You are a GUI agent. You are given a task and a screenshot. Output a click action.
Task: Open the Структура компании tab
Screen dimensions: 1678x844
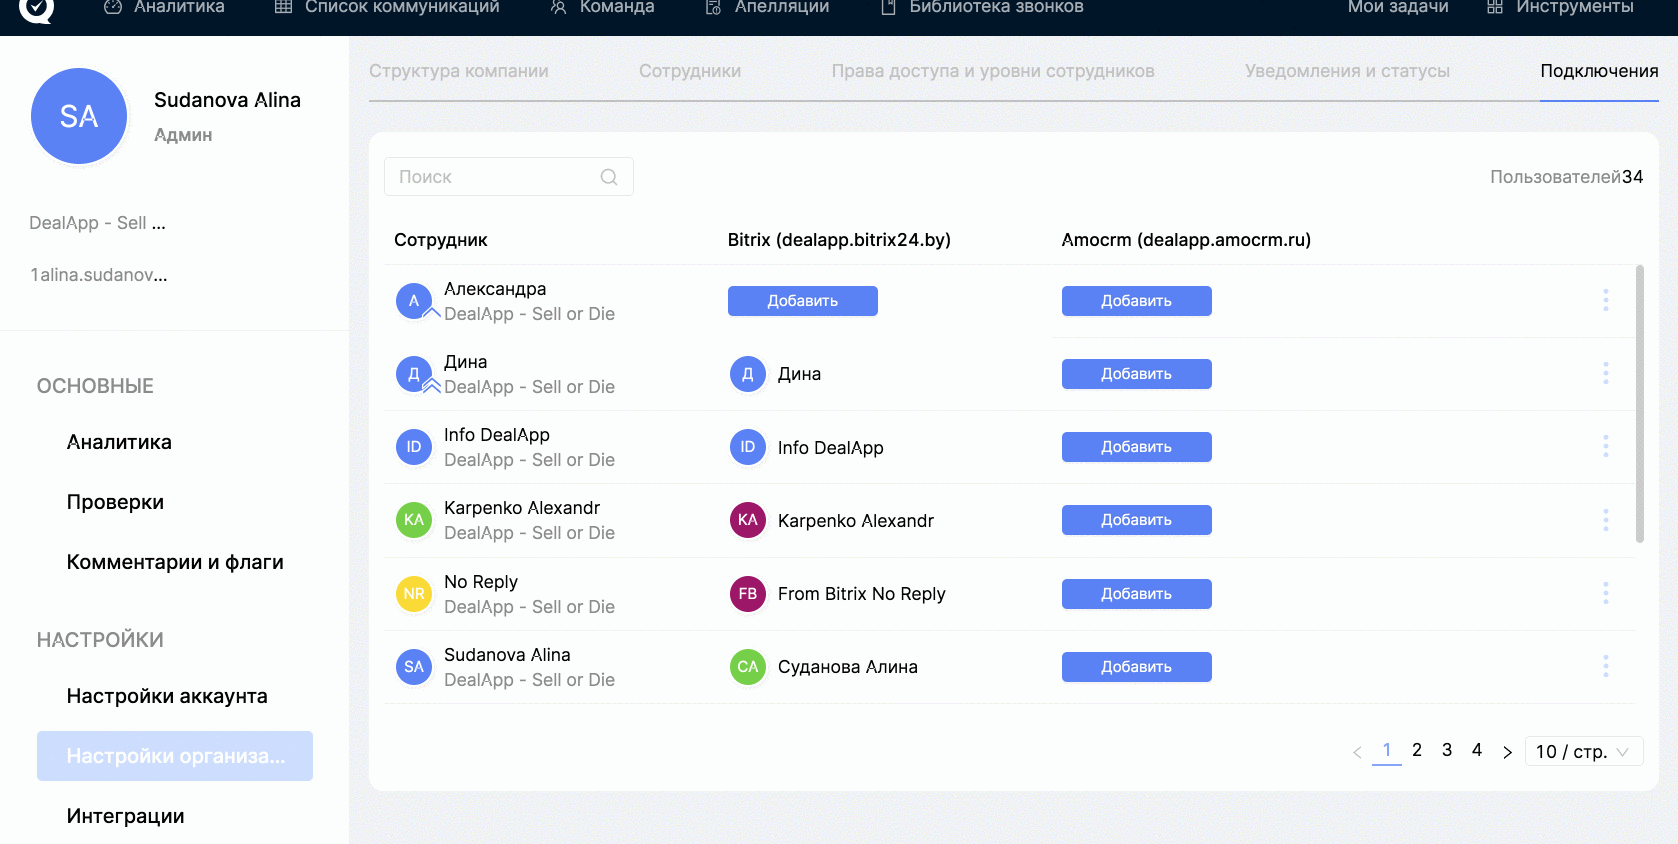[x=458, y=71]
